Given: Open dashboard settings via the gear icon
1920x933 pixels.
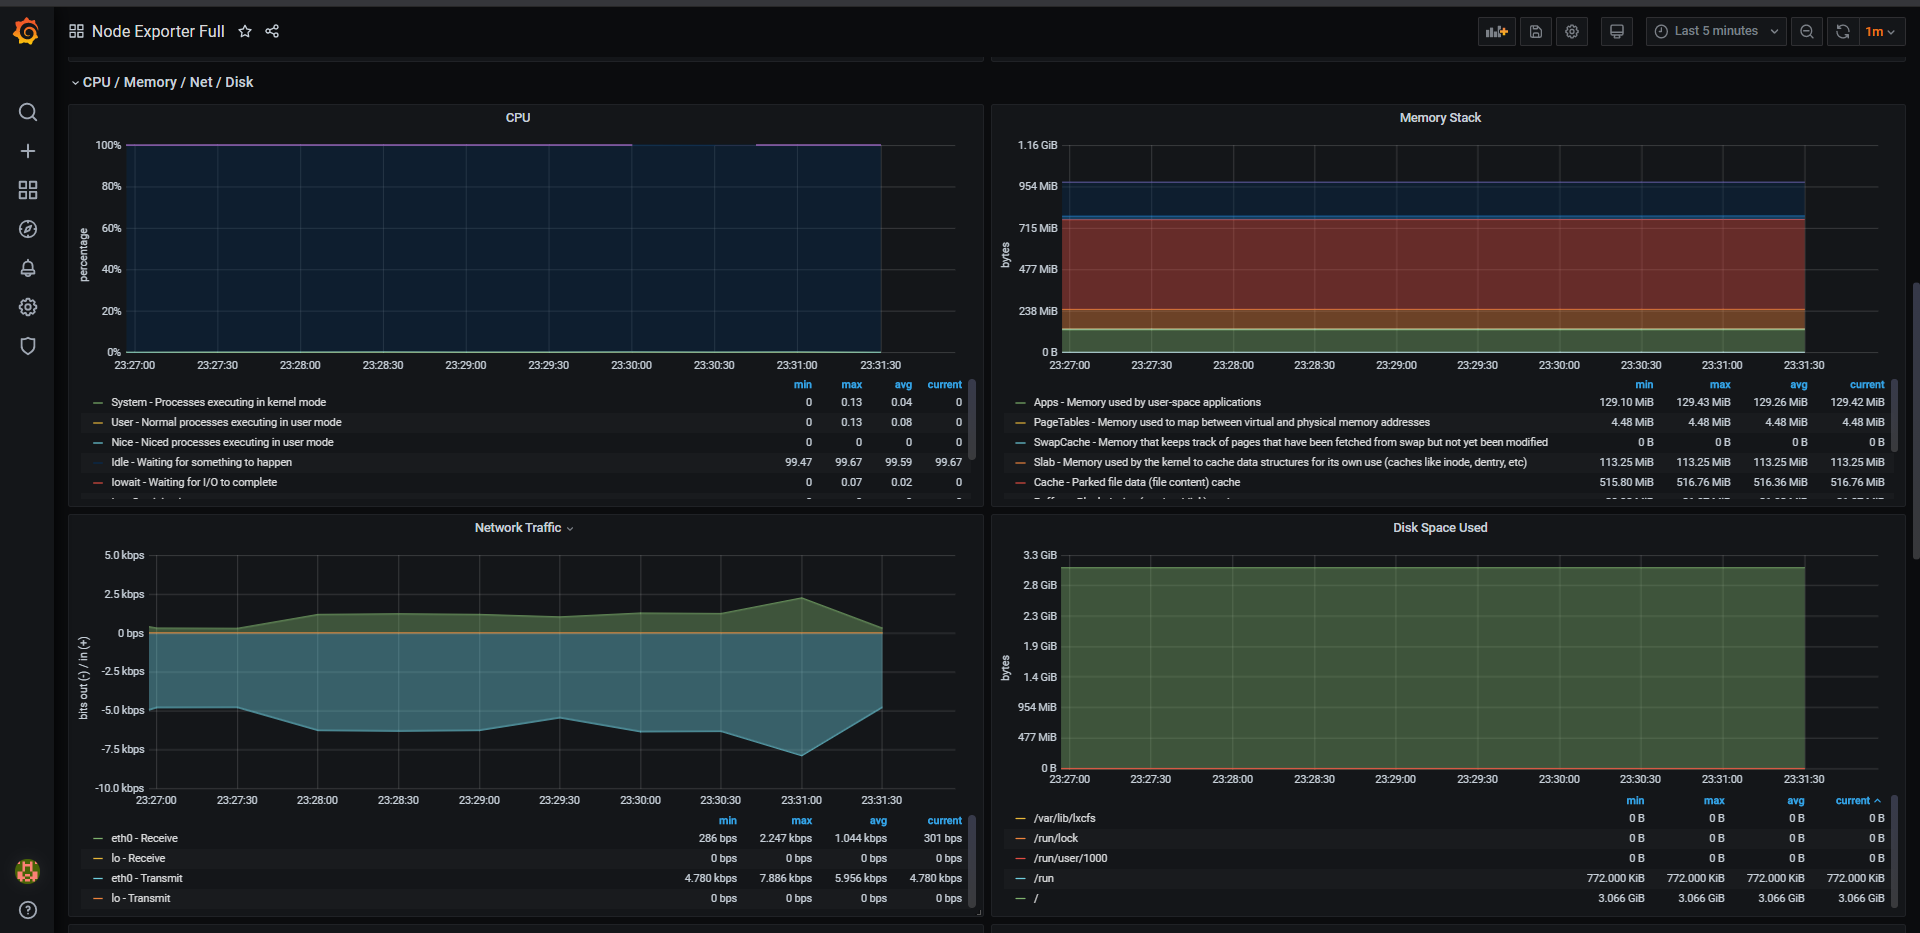Looking at the screenshot, I should tap(1572, 31).
